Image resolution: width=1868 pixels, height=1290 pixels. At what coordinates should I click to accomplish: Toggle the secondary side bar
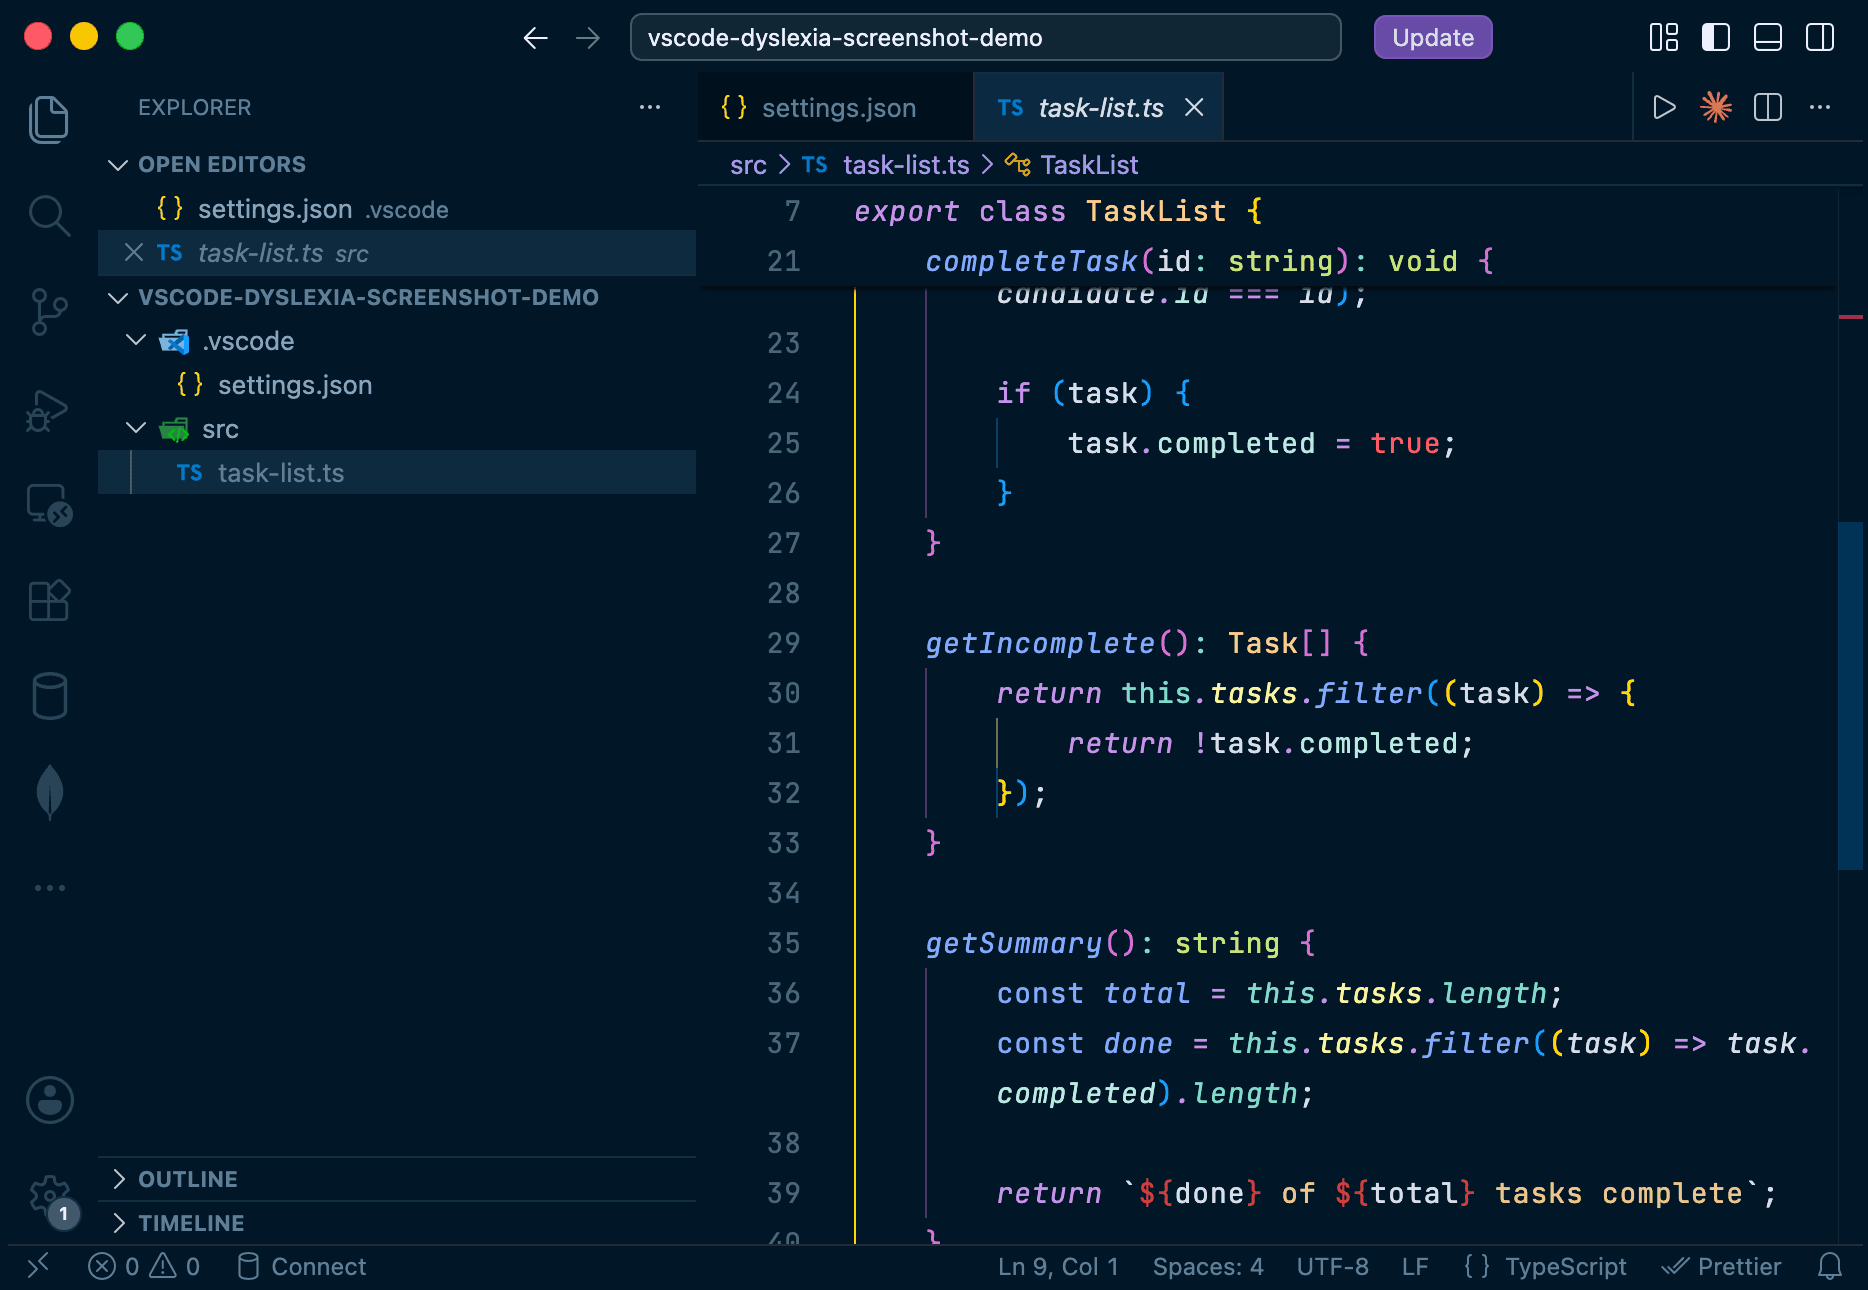(x=1820, y=38)
